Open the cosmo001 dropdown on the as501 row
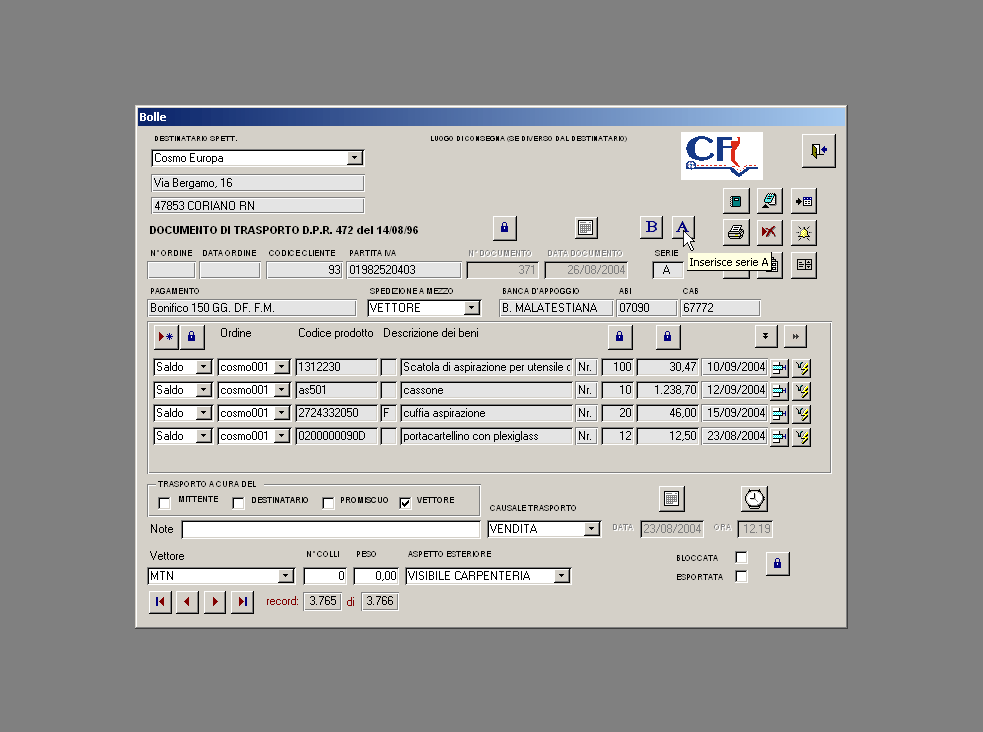Image resolution: width=983 pixels, height=732 pixels. [282, 390]
